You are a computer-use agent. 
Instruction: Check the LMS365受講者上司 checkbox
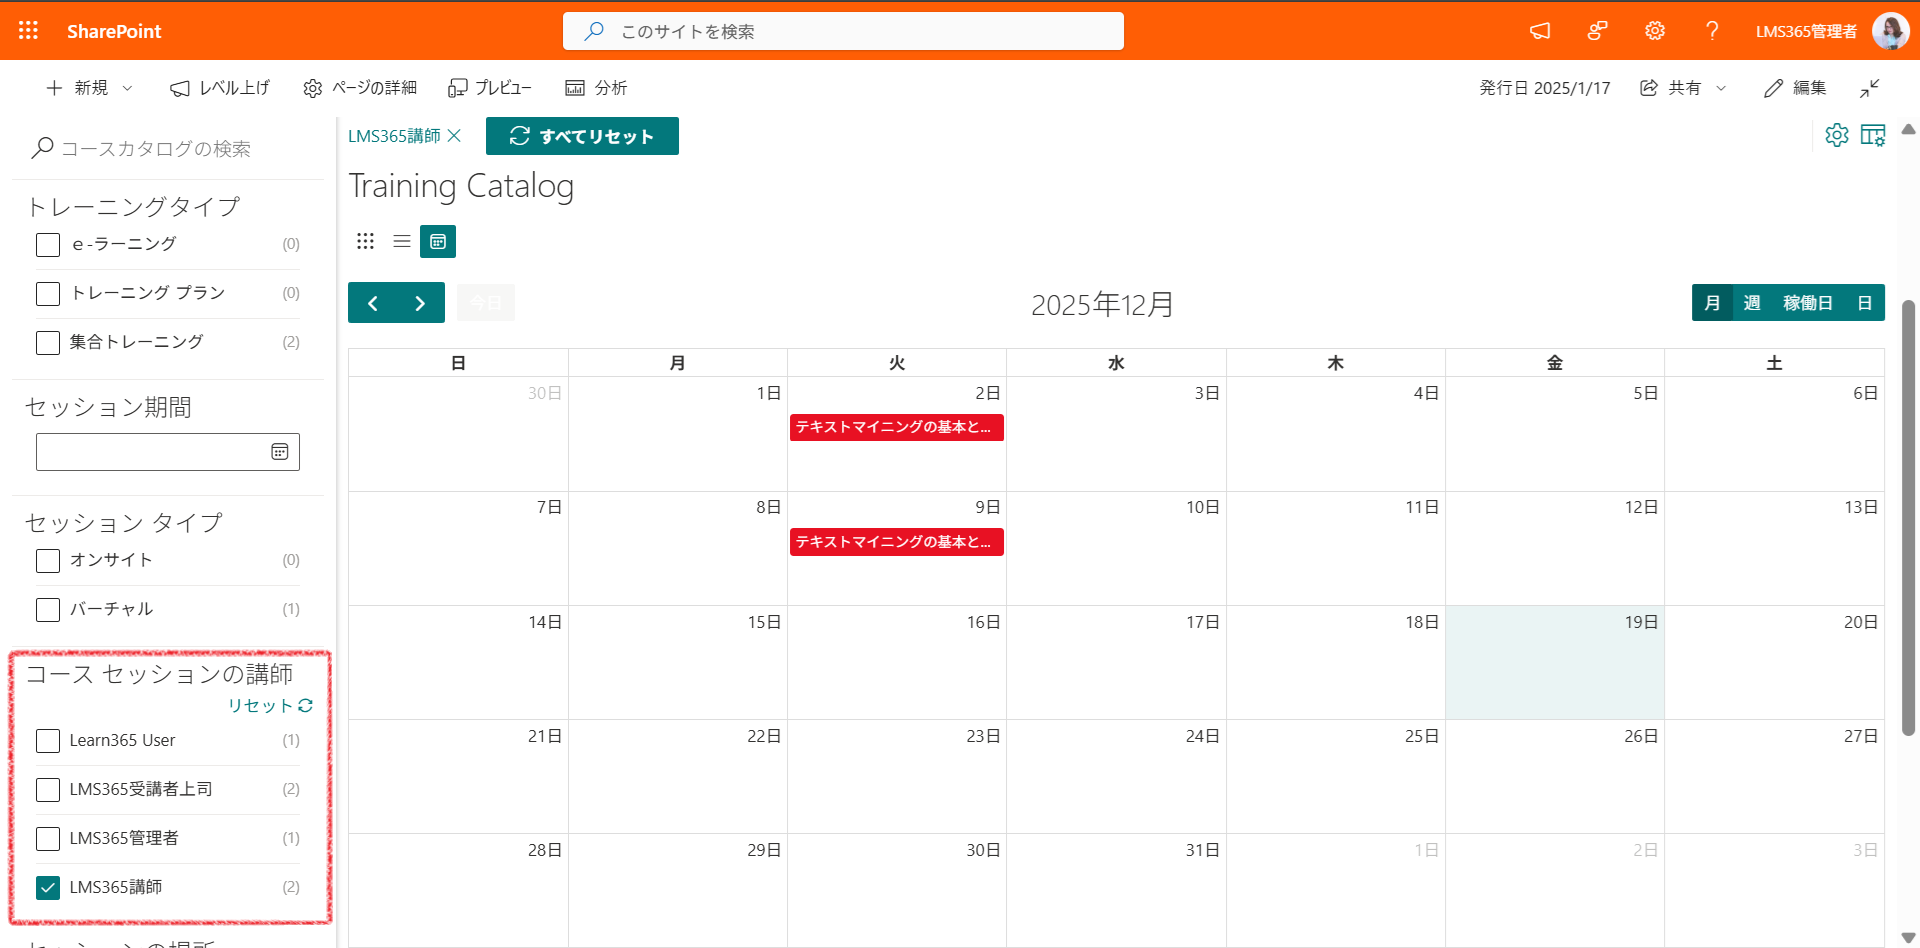tap(48, 790)
